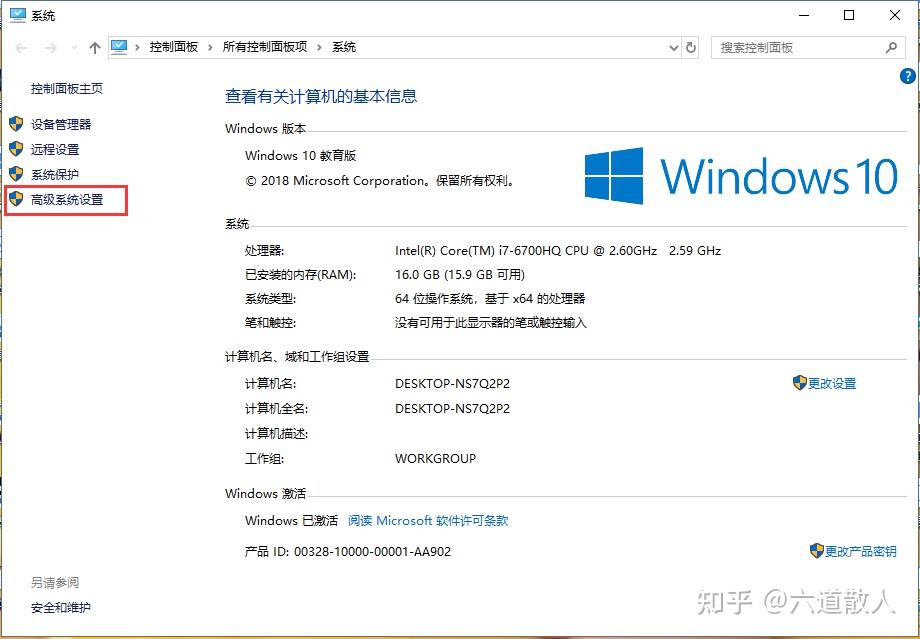Click the Forward navigation arrow

50,48
